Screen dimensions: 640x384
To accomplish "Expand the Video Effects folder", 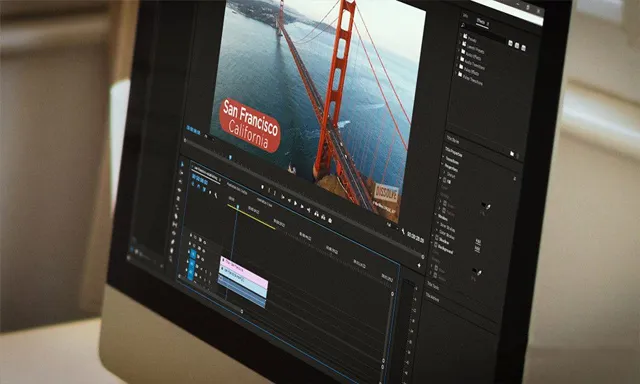I will coord(457,65).
